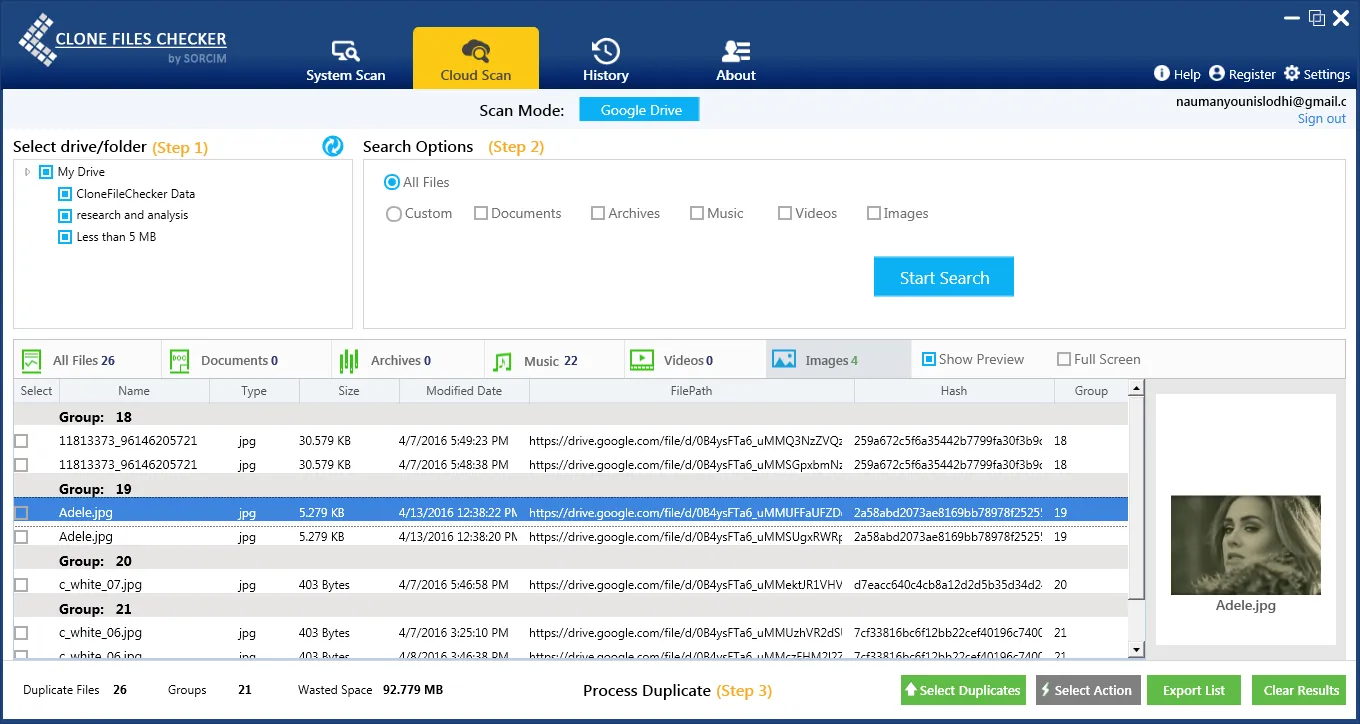Open the Select Action dropdown
1360x724 pixels.
[1088, 690]
